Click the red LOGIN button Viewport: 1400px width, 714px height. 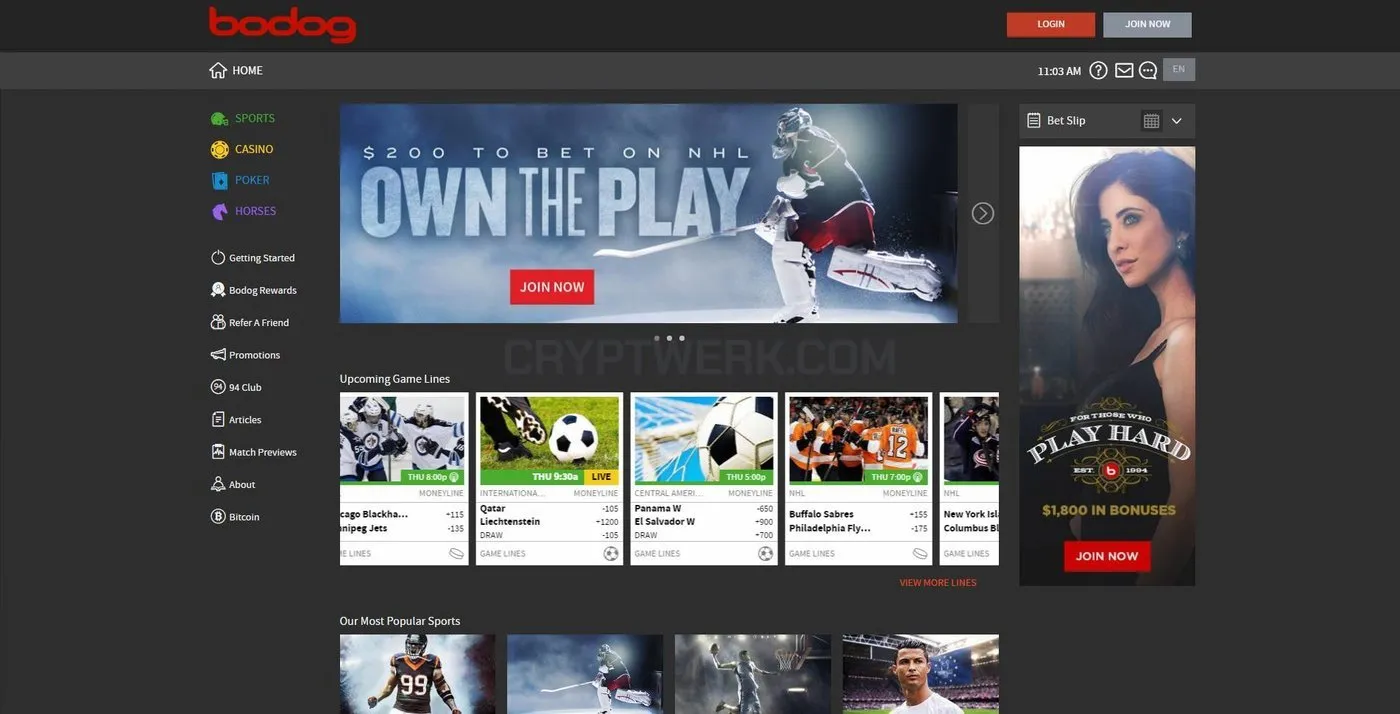(1051, 24)
